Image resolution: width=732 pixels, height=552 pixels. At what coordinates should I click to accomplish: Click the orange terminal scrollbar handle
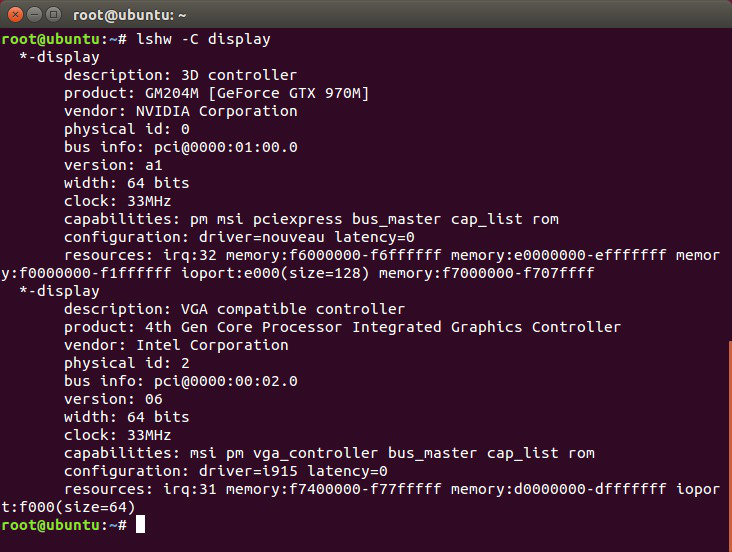point(730,445)
